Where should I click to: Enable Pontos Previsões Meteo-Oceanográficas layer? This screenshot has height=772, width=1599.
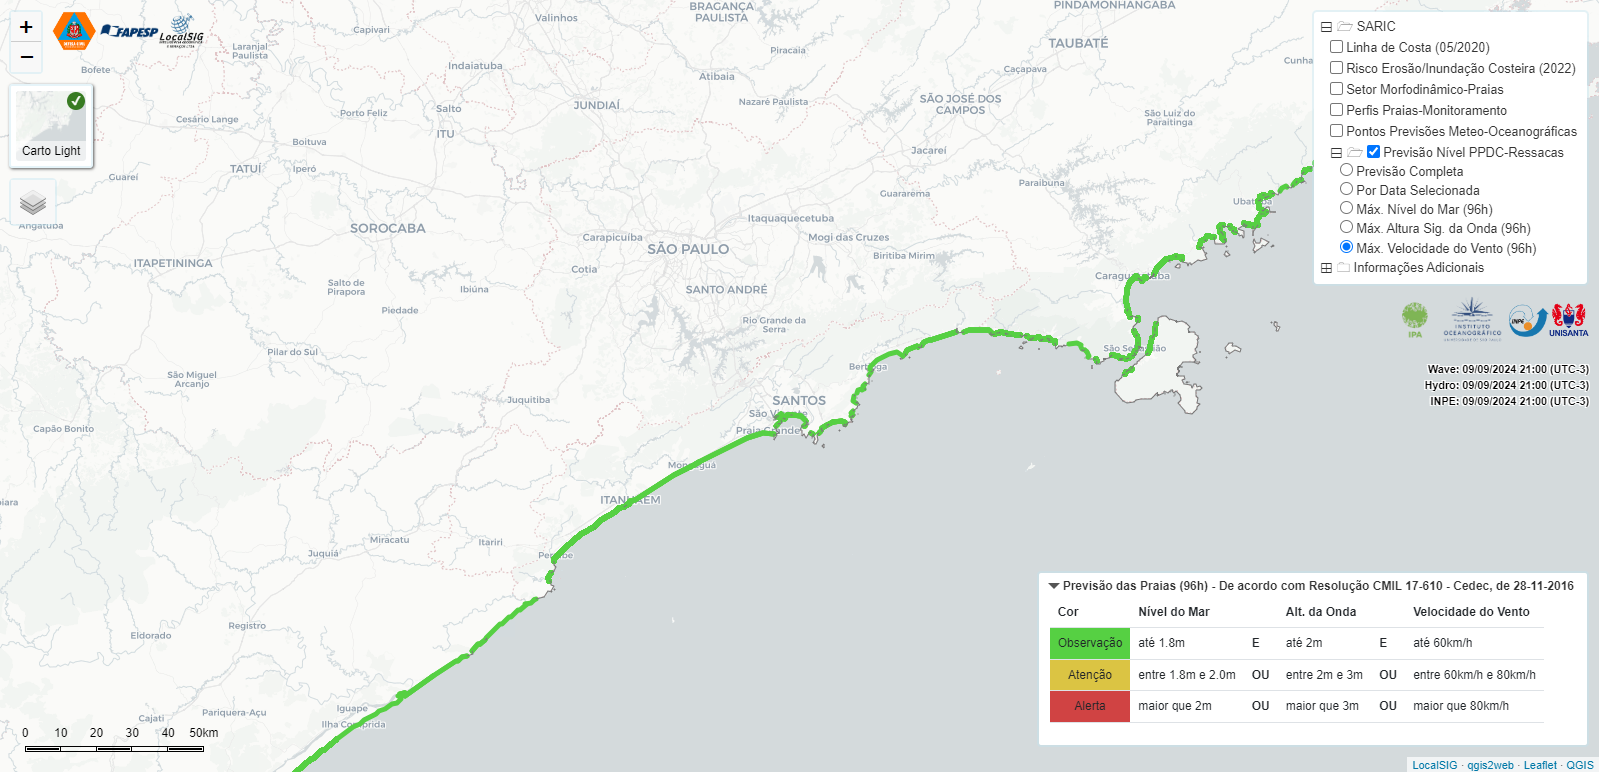point(1336,131)
